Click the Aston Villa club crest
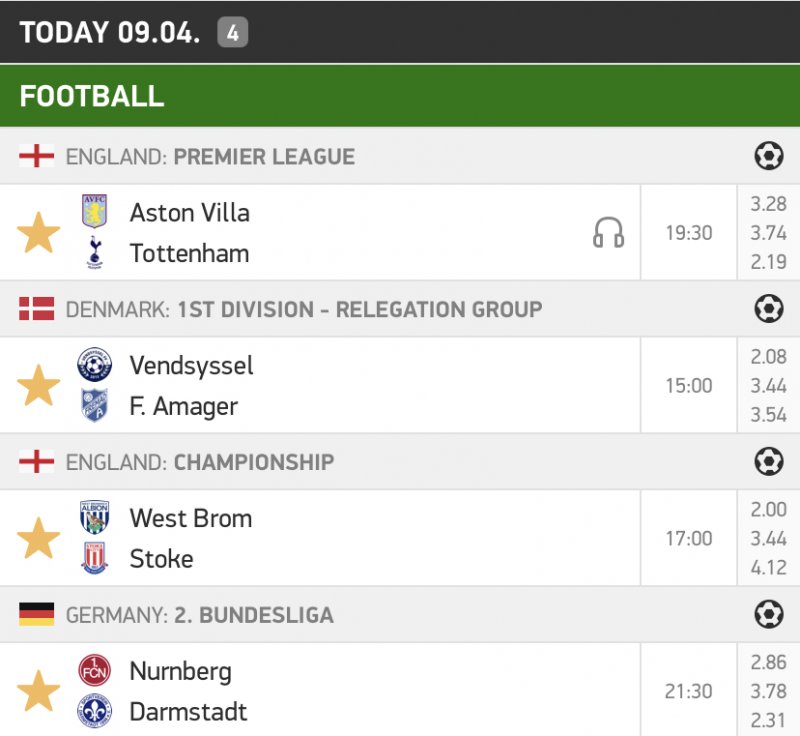This screenshot has height=736, width=800. (95, 212)
